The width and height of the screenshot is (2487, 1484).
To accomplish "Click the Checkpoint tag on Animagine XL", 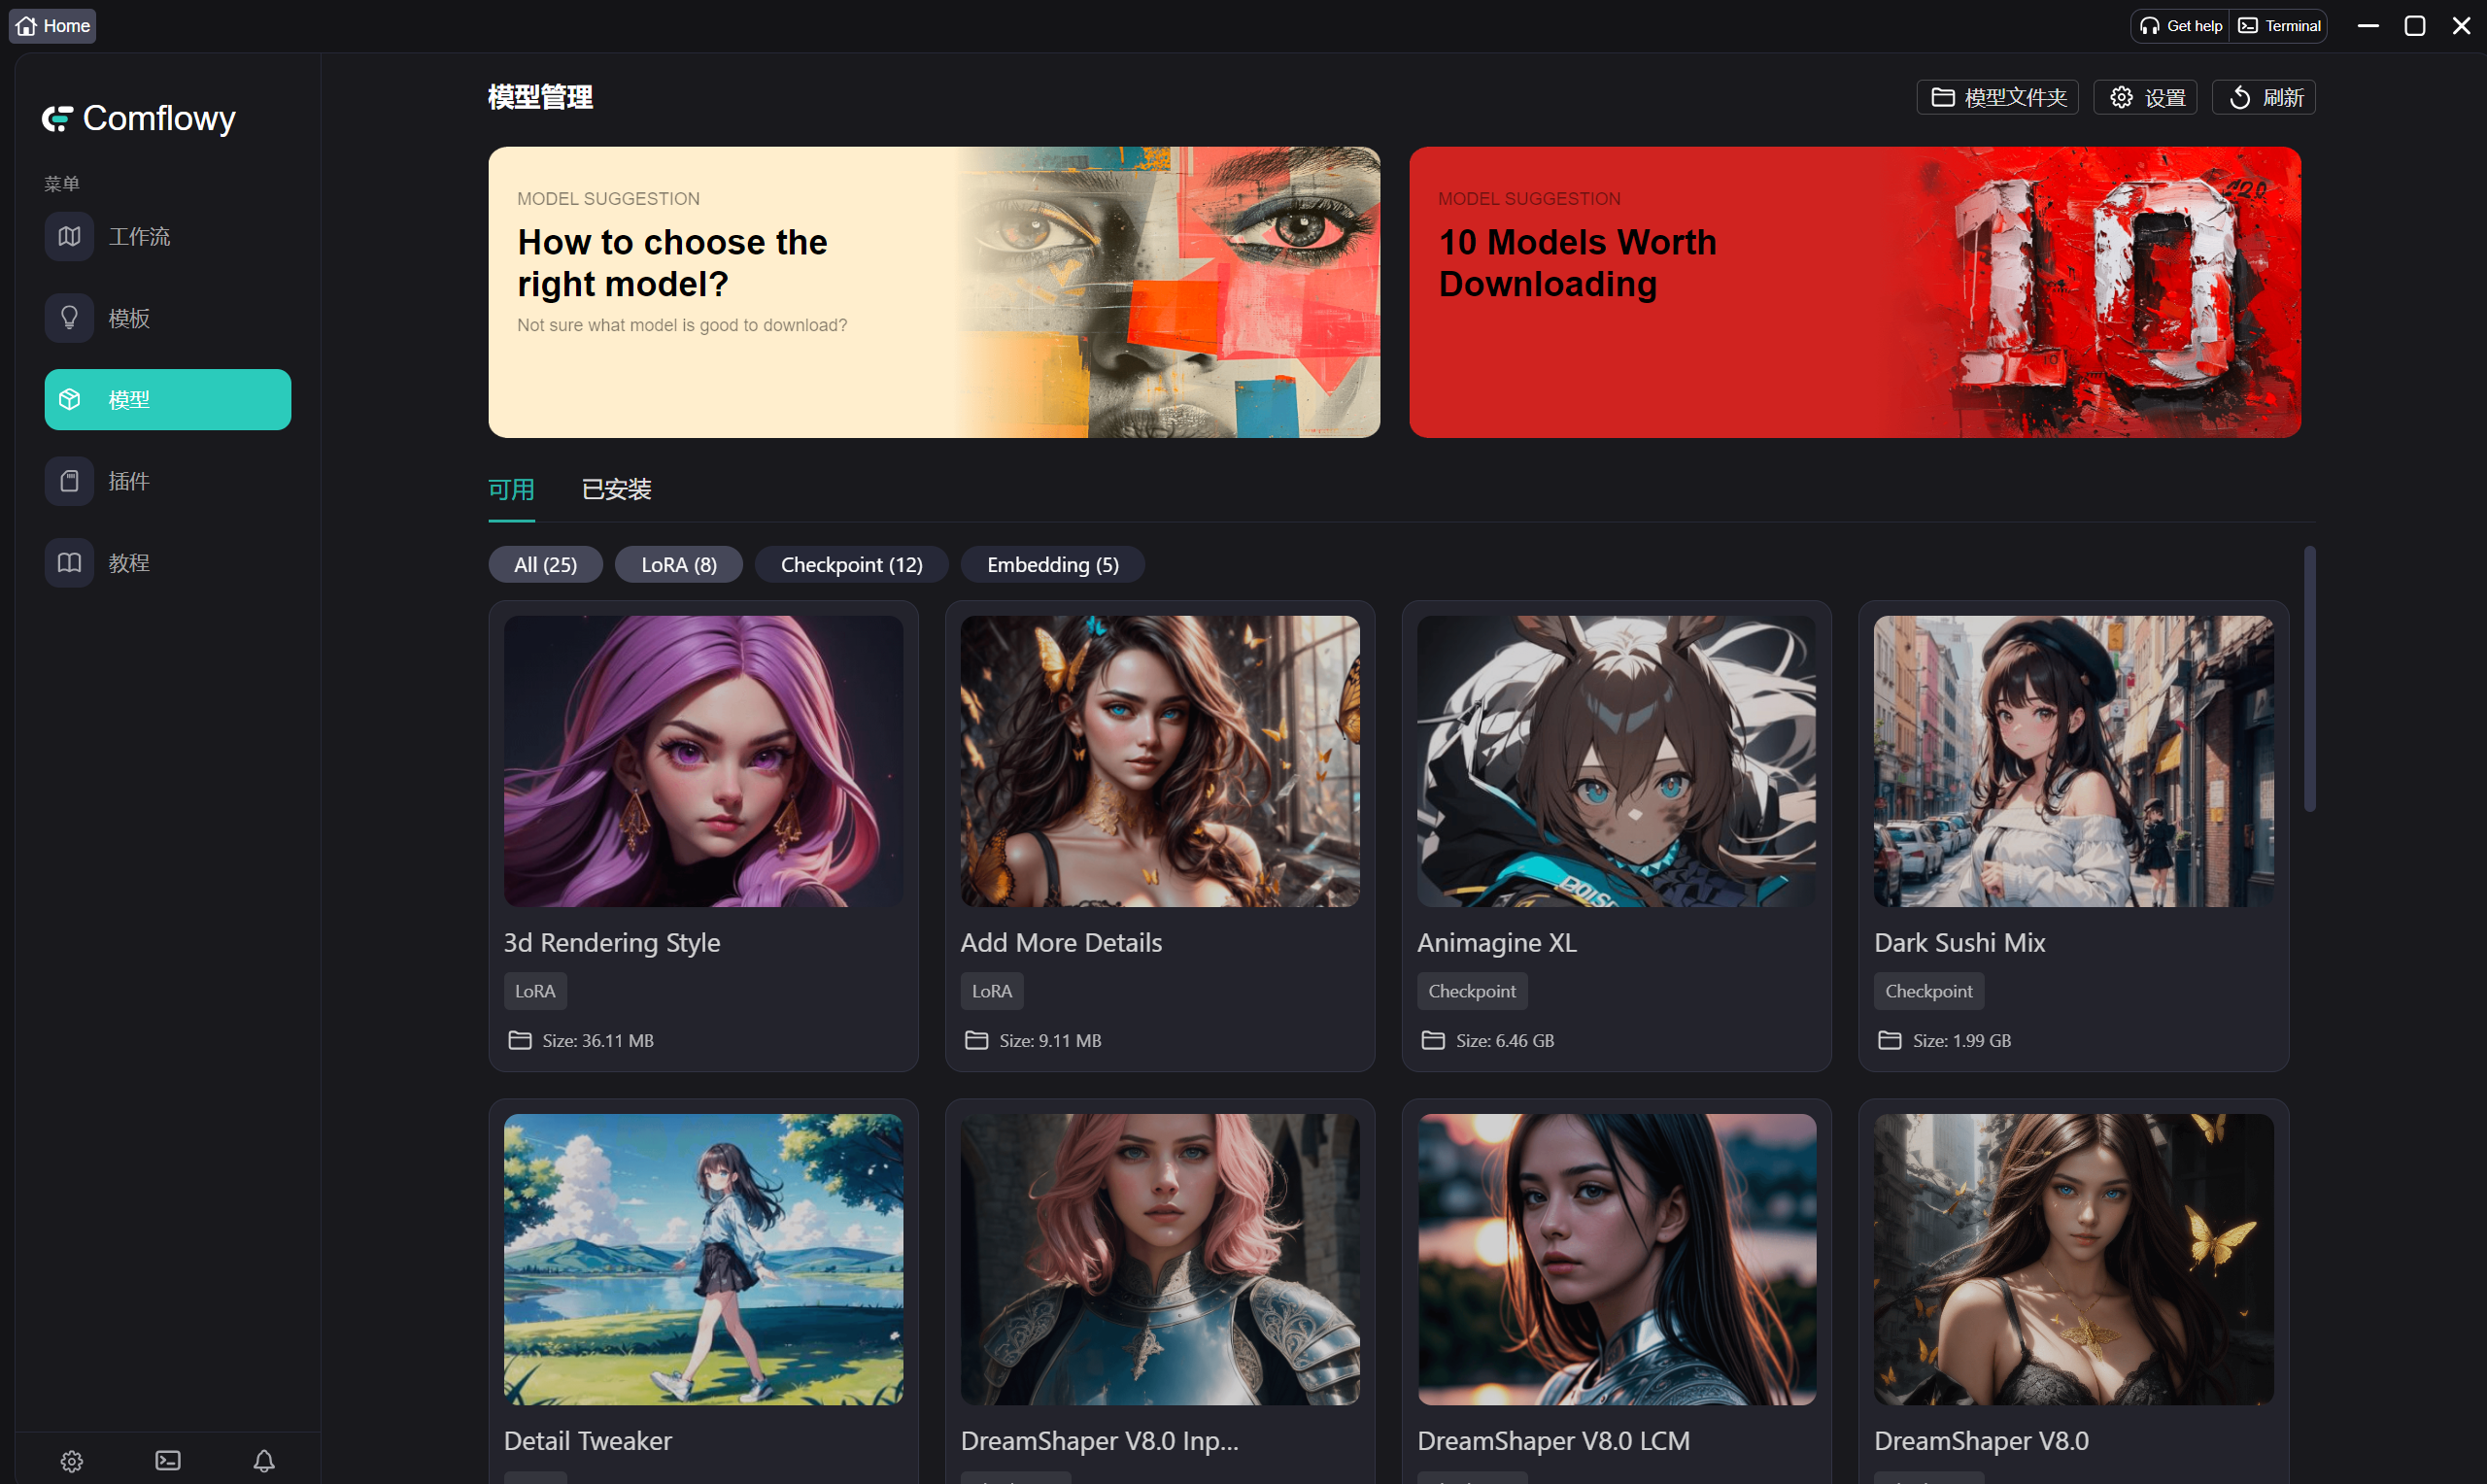I will pos(1472,991).
